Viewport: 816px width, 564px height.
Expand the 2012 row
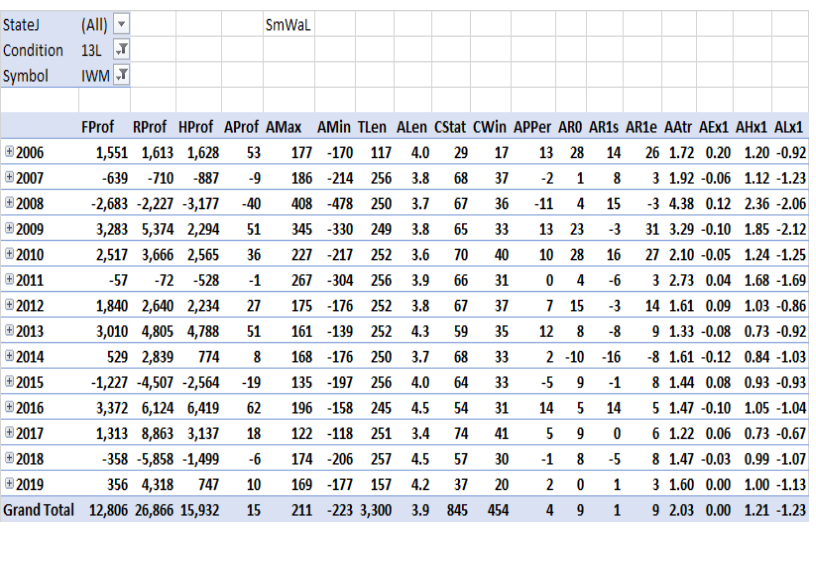click(9, 305)
